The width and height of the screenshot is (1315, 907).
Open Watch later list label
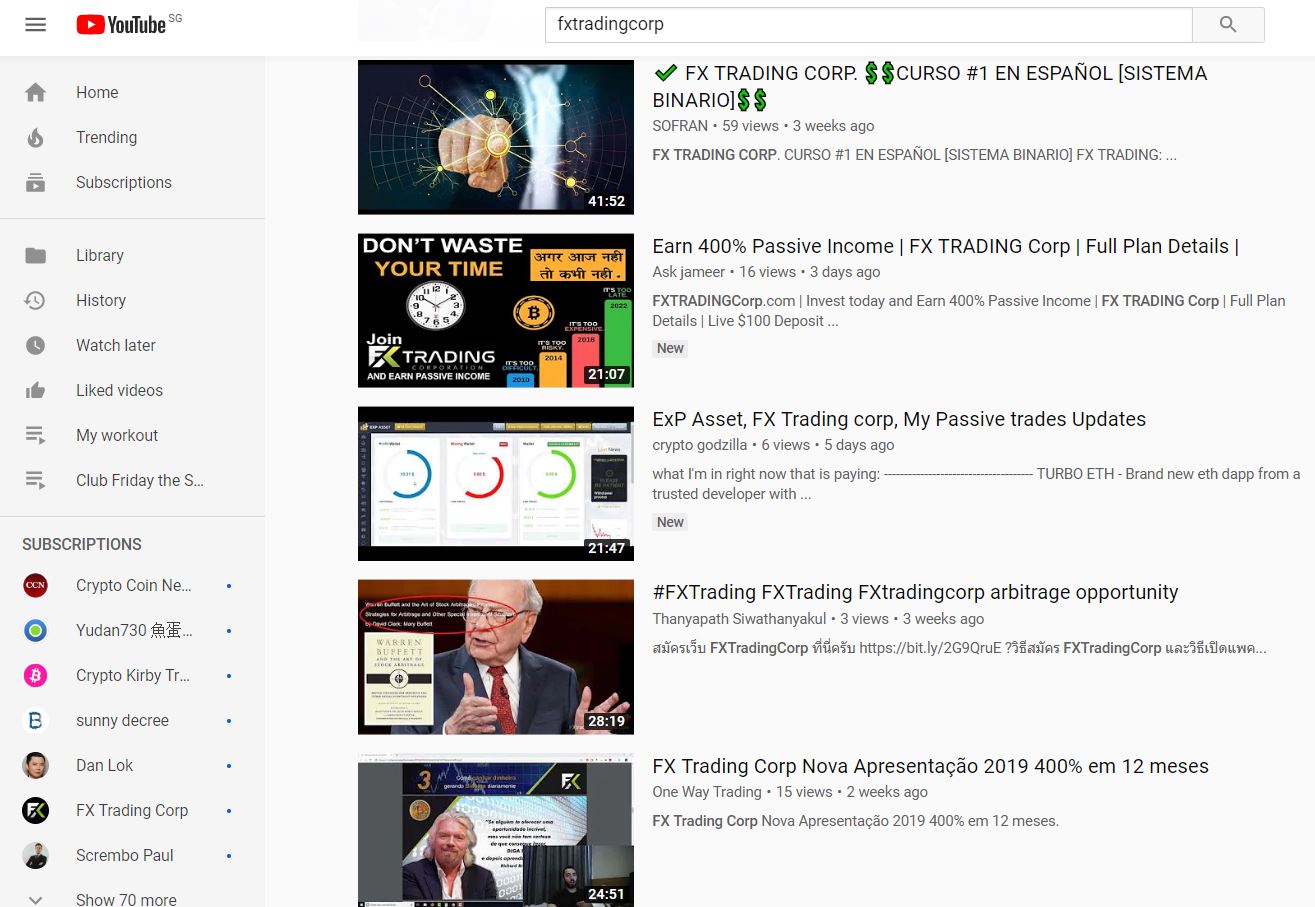pos(116,345)
